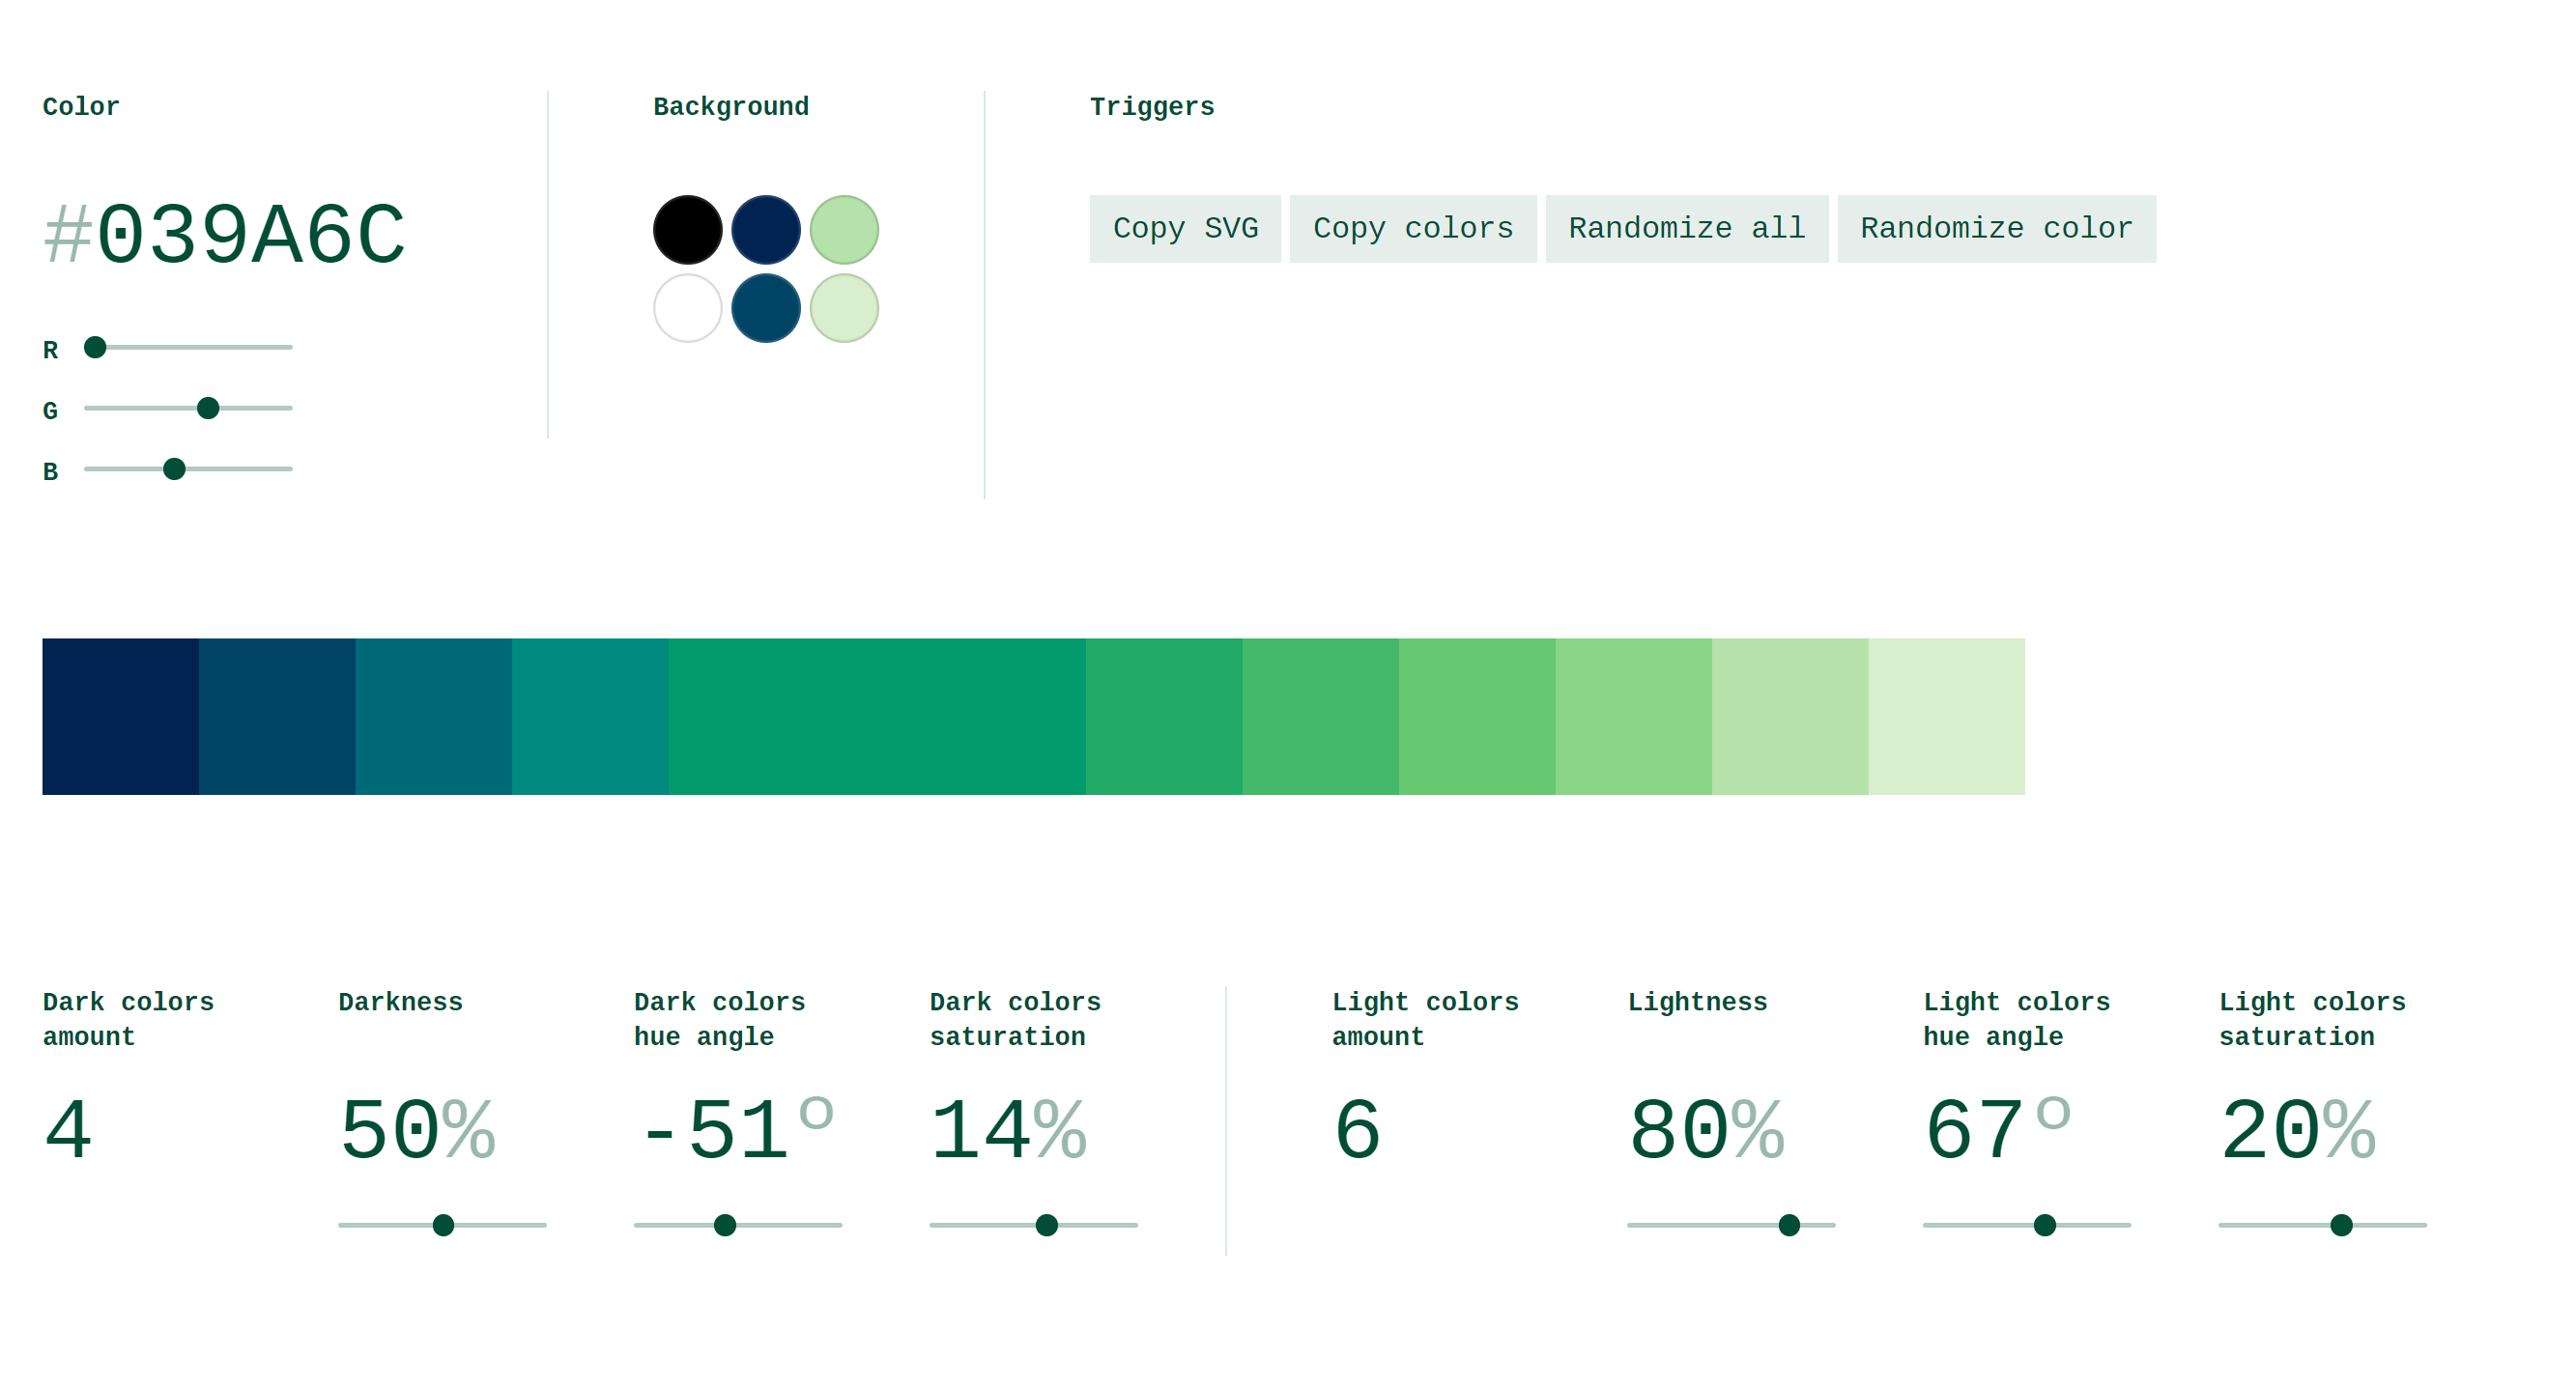Select the black background circle
Screen dimensions: 2576x1388
tap(688, 230)
